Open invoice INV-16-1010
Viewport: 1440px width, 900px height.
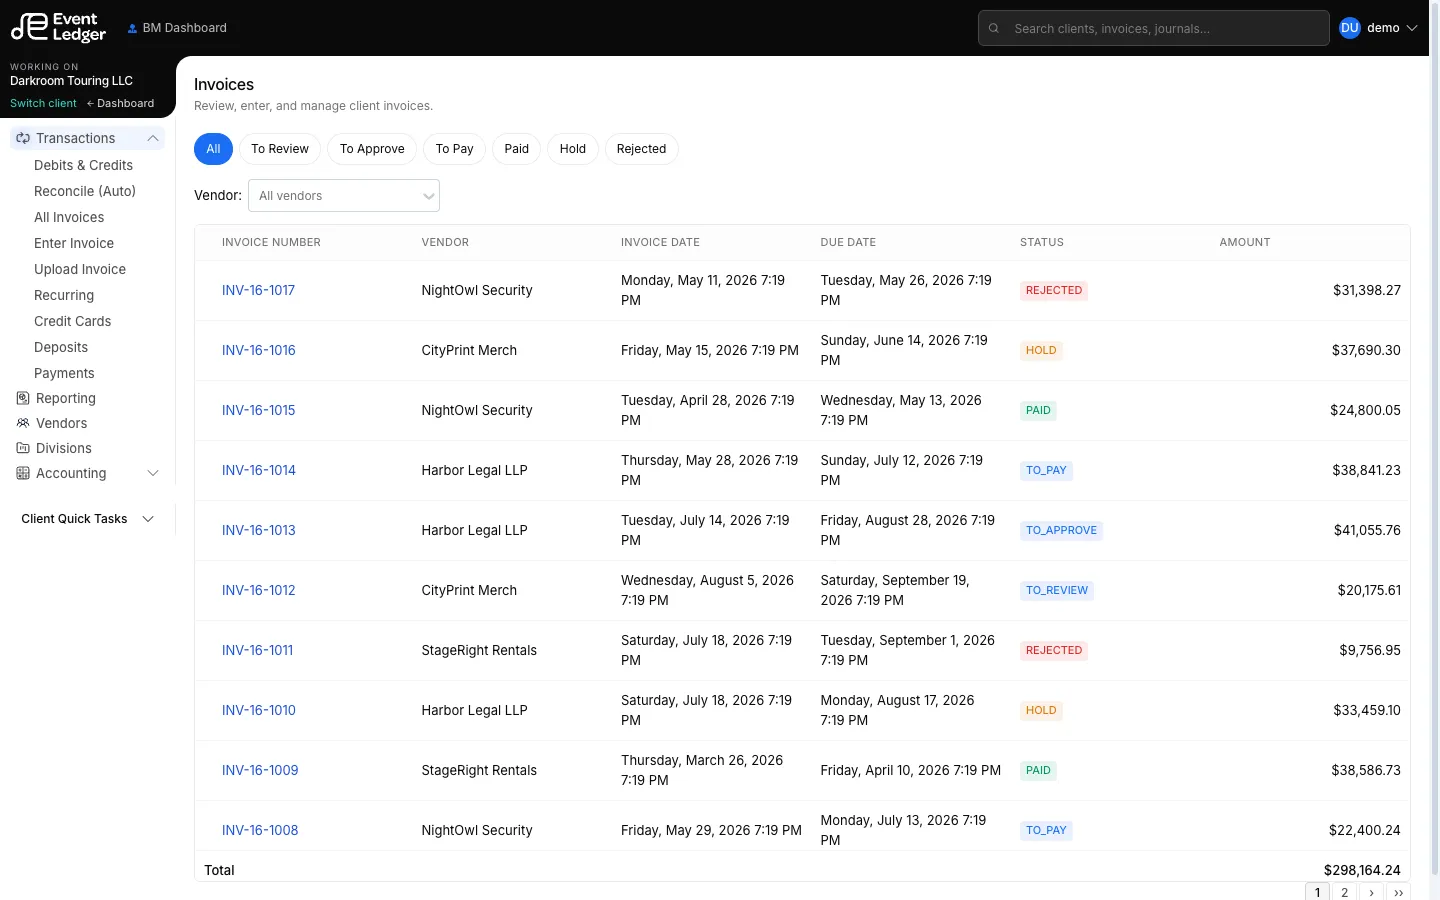pyautogui.click(x=259, y=710)
